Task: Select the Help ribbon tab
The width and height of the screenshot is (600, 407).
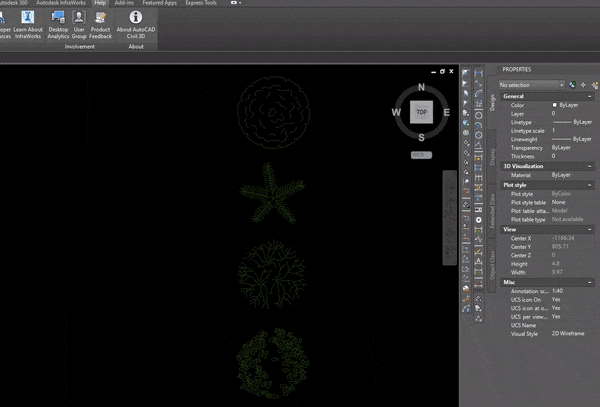Action: (100, 3)
